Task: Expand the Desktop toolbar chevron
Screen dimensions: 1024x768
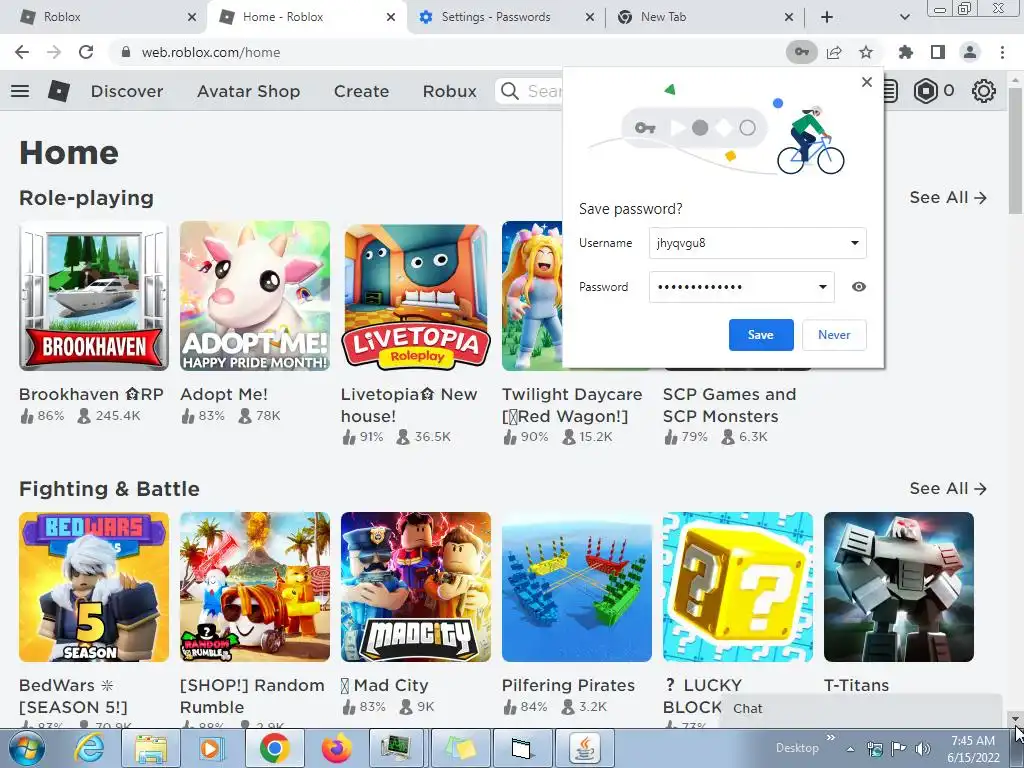Action: point(831,738)
